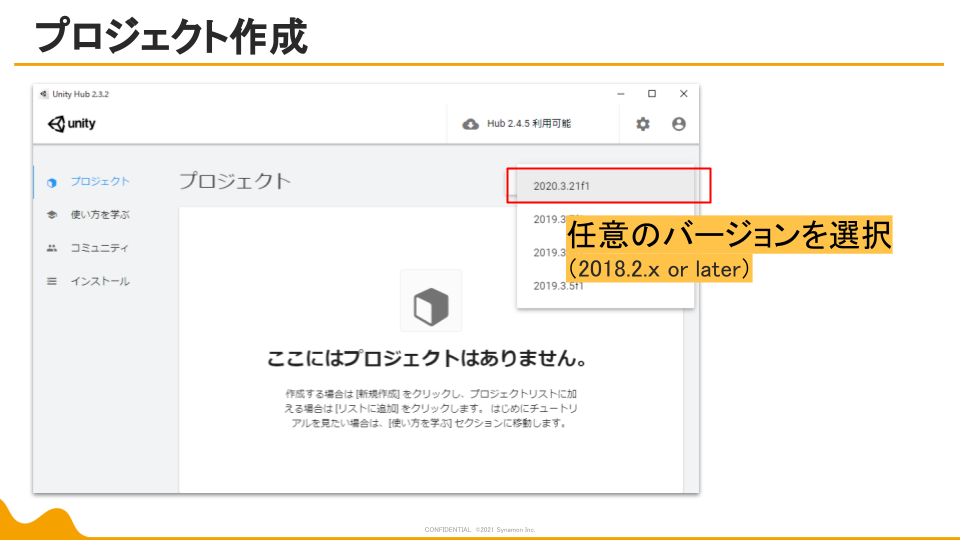The width and height of the screenshot is (960, 540).
Task: Maximize the Unity Hub window
Action: tap(652, 94)
